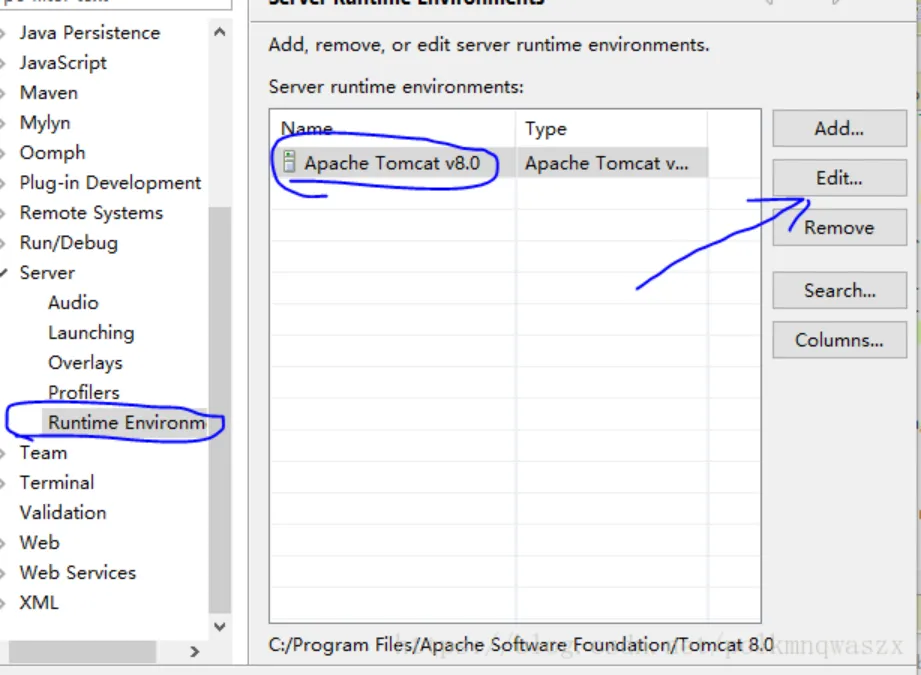Expand the Run/Debug node arrow
This screenshot has height=675, width=921.
click(x=3, y=243)
